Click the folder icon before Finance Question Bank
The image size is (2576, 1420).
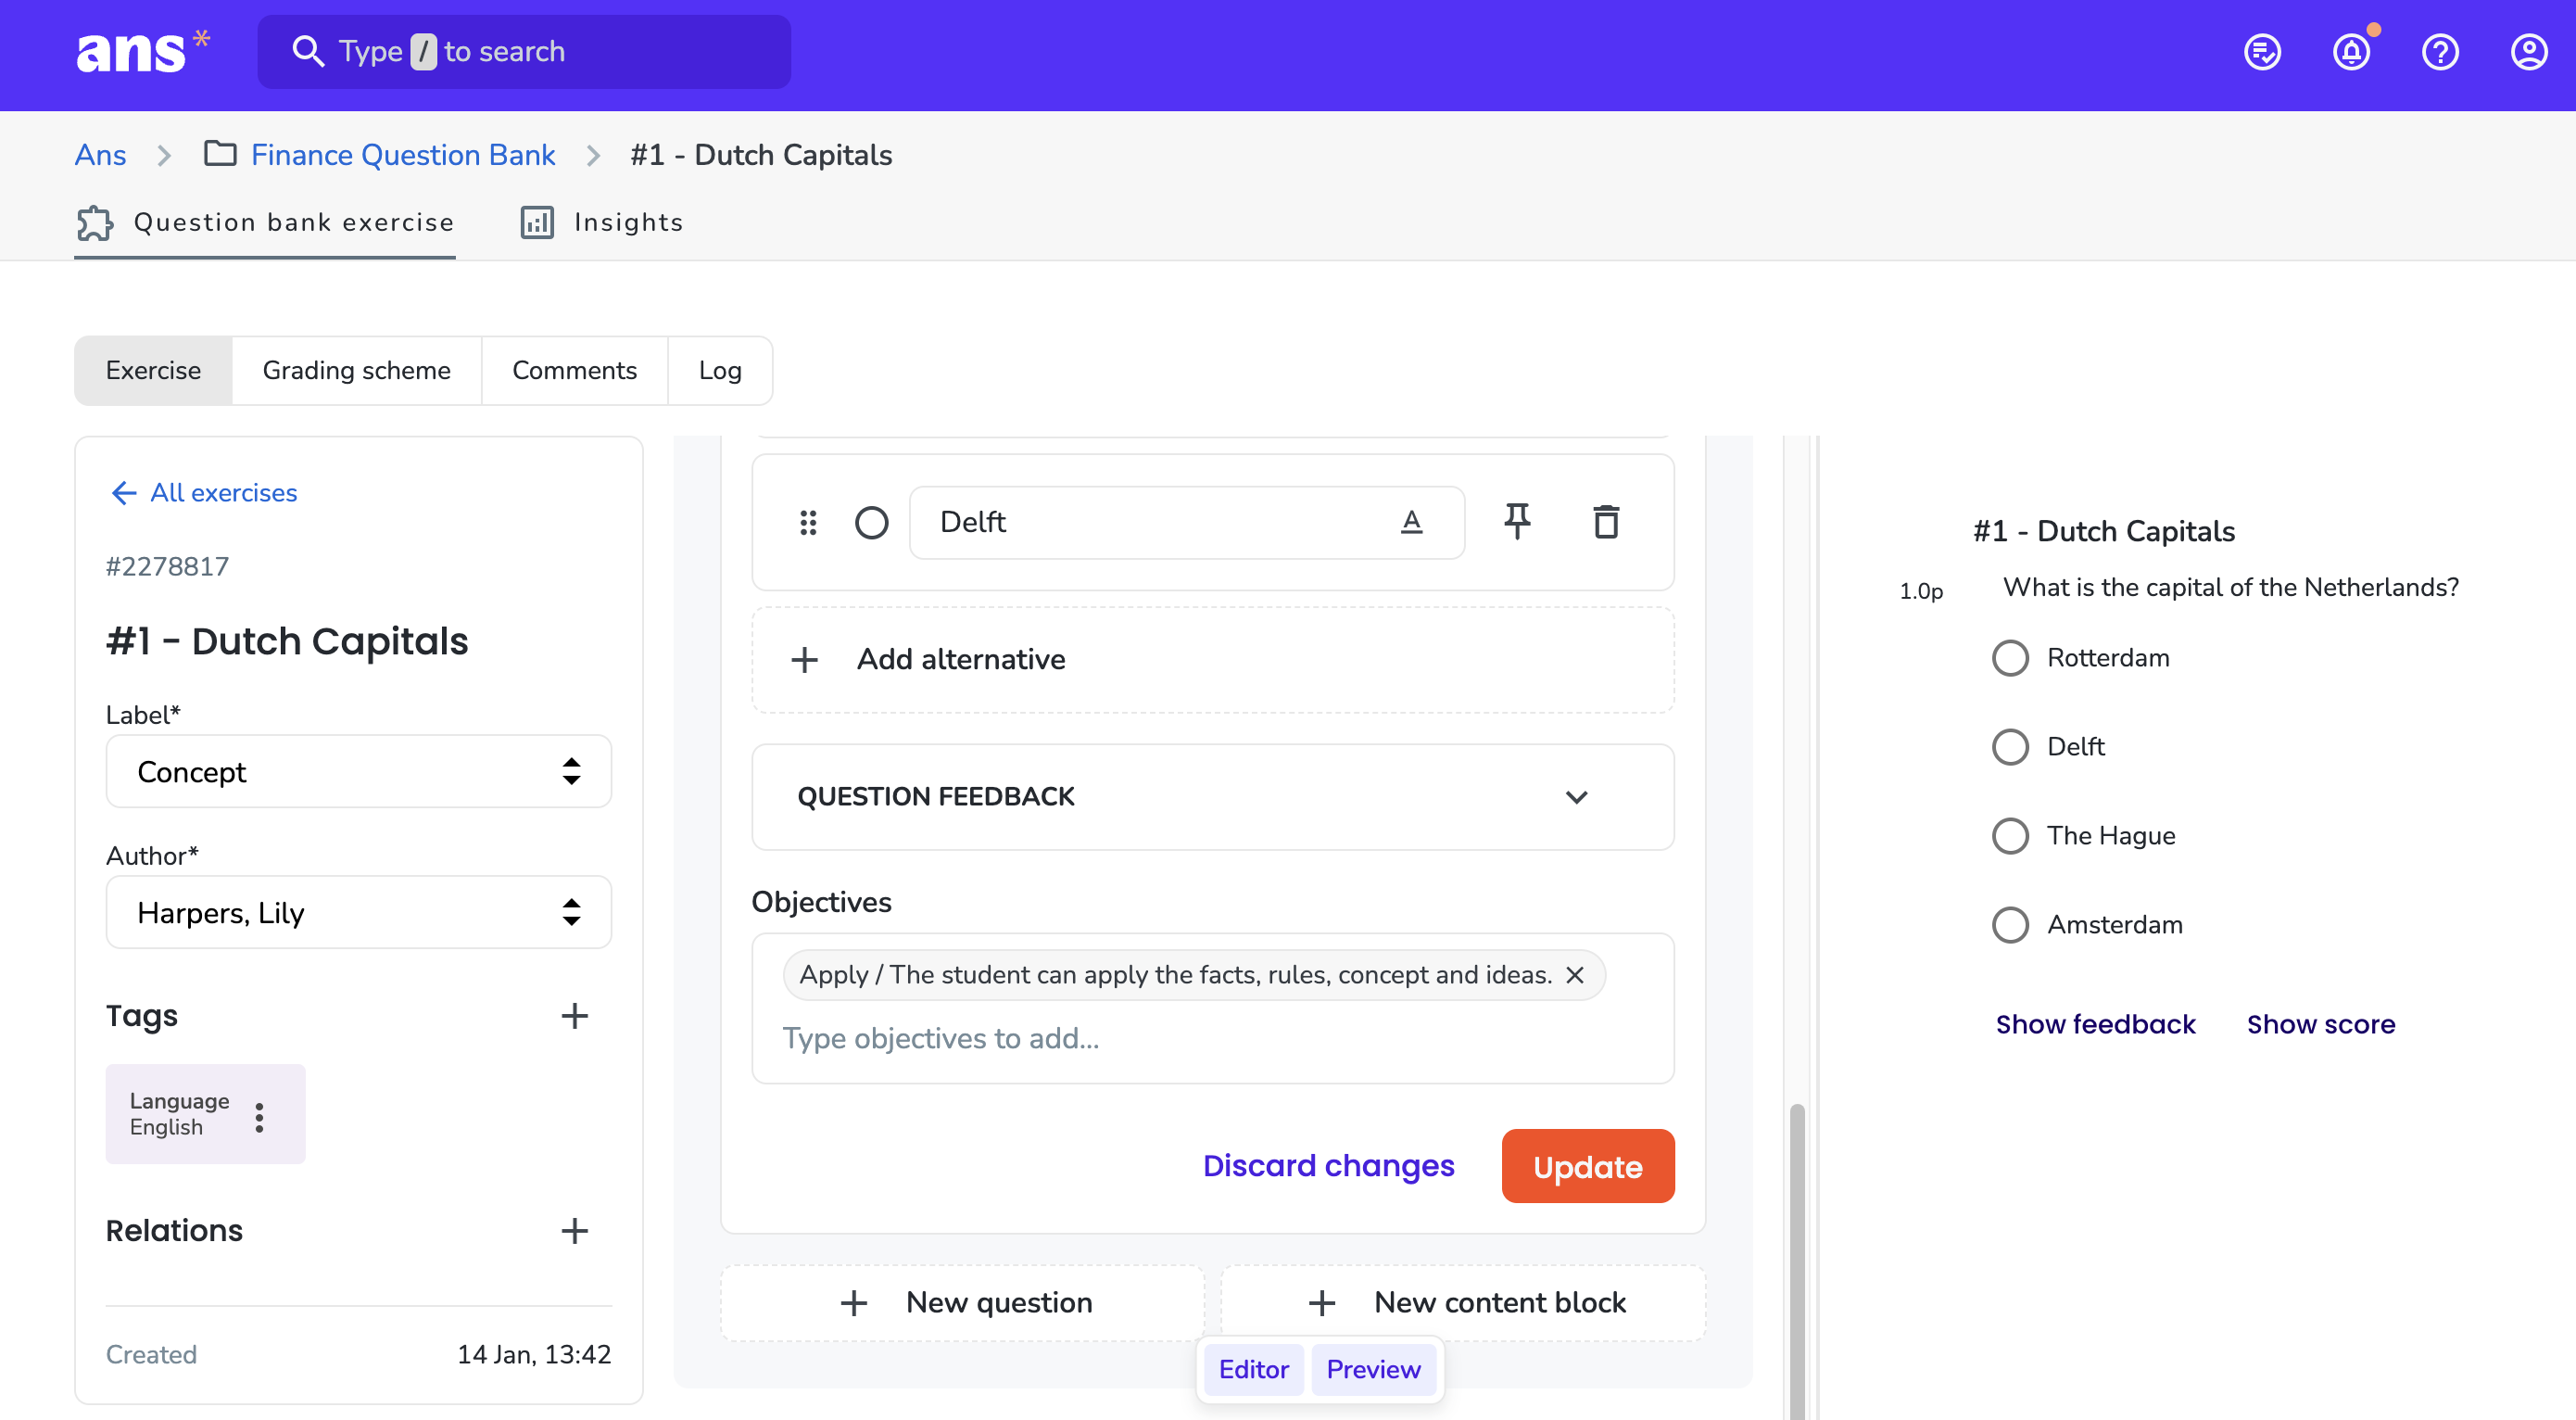point(220,154)
